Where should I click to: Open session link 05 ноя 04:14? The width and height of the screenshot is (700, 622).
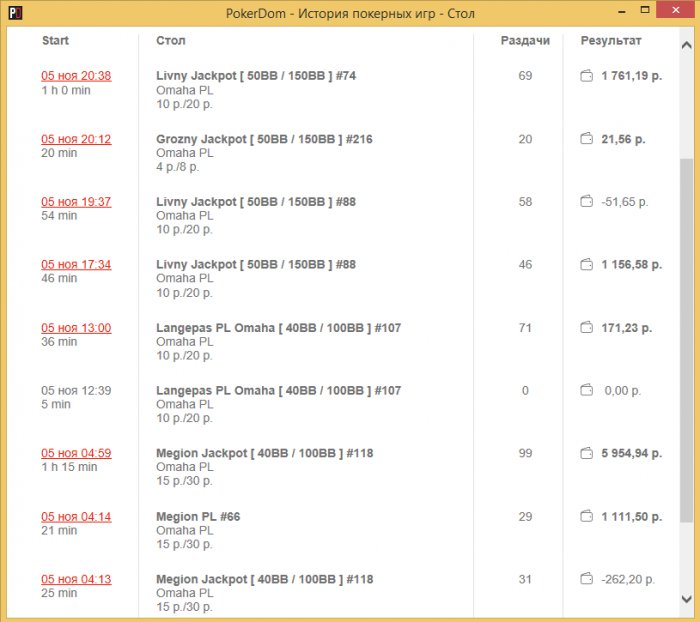(76, 517)
